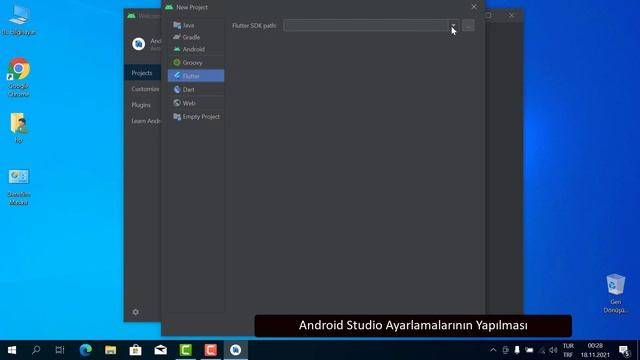Open Recycle Bin desktop icon

[x=616, y=293]
